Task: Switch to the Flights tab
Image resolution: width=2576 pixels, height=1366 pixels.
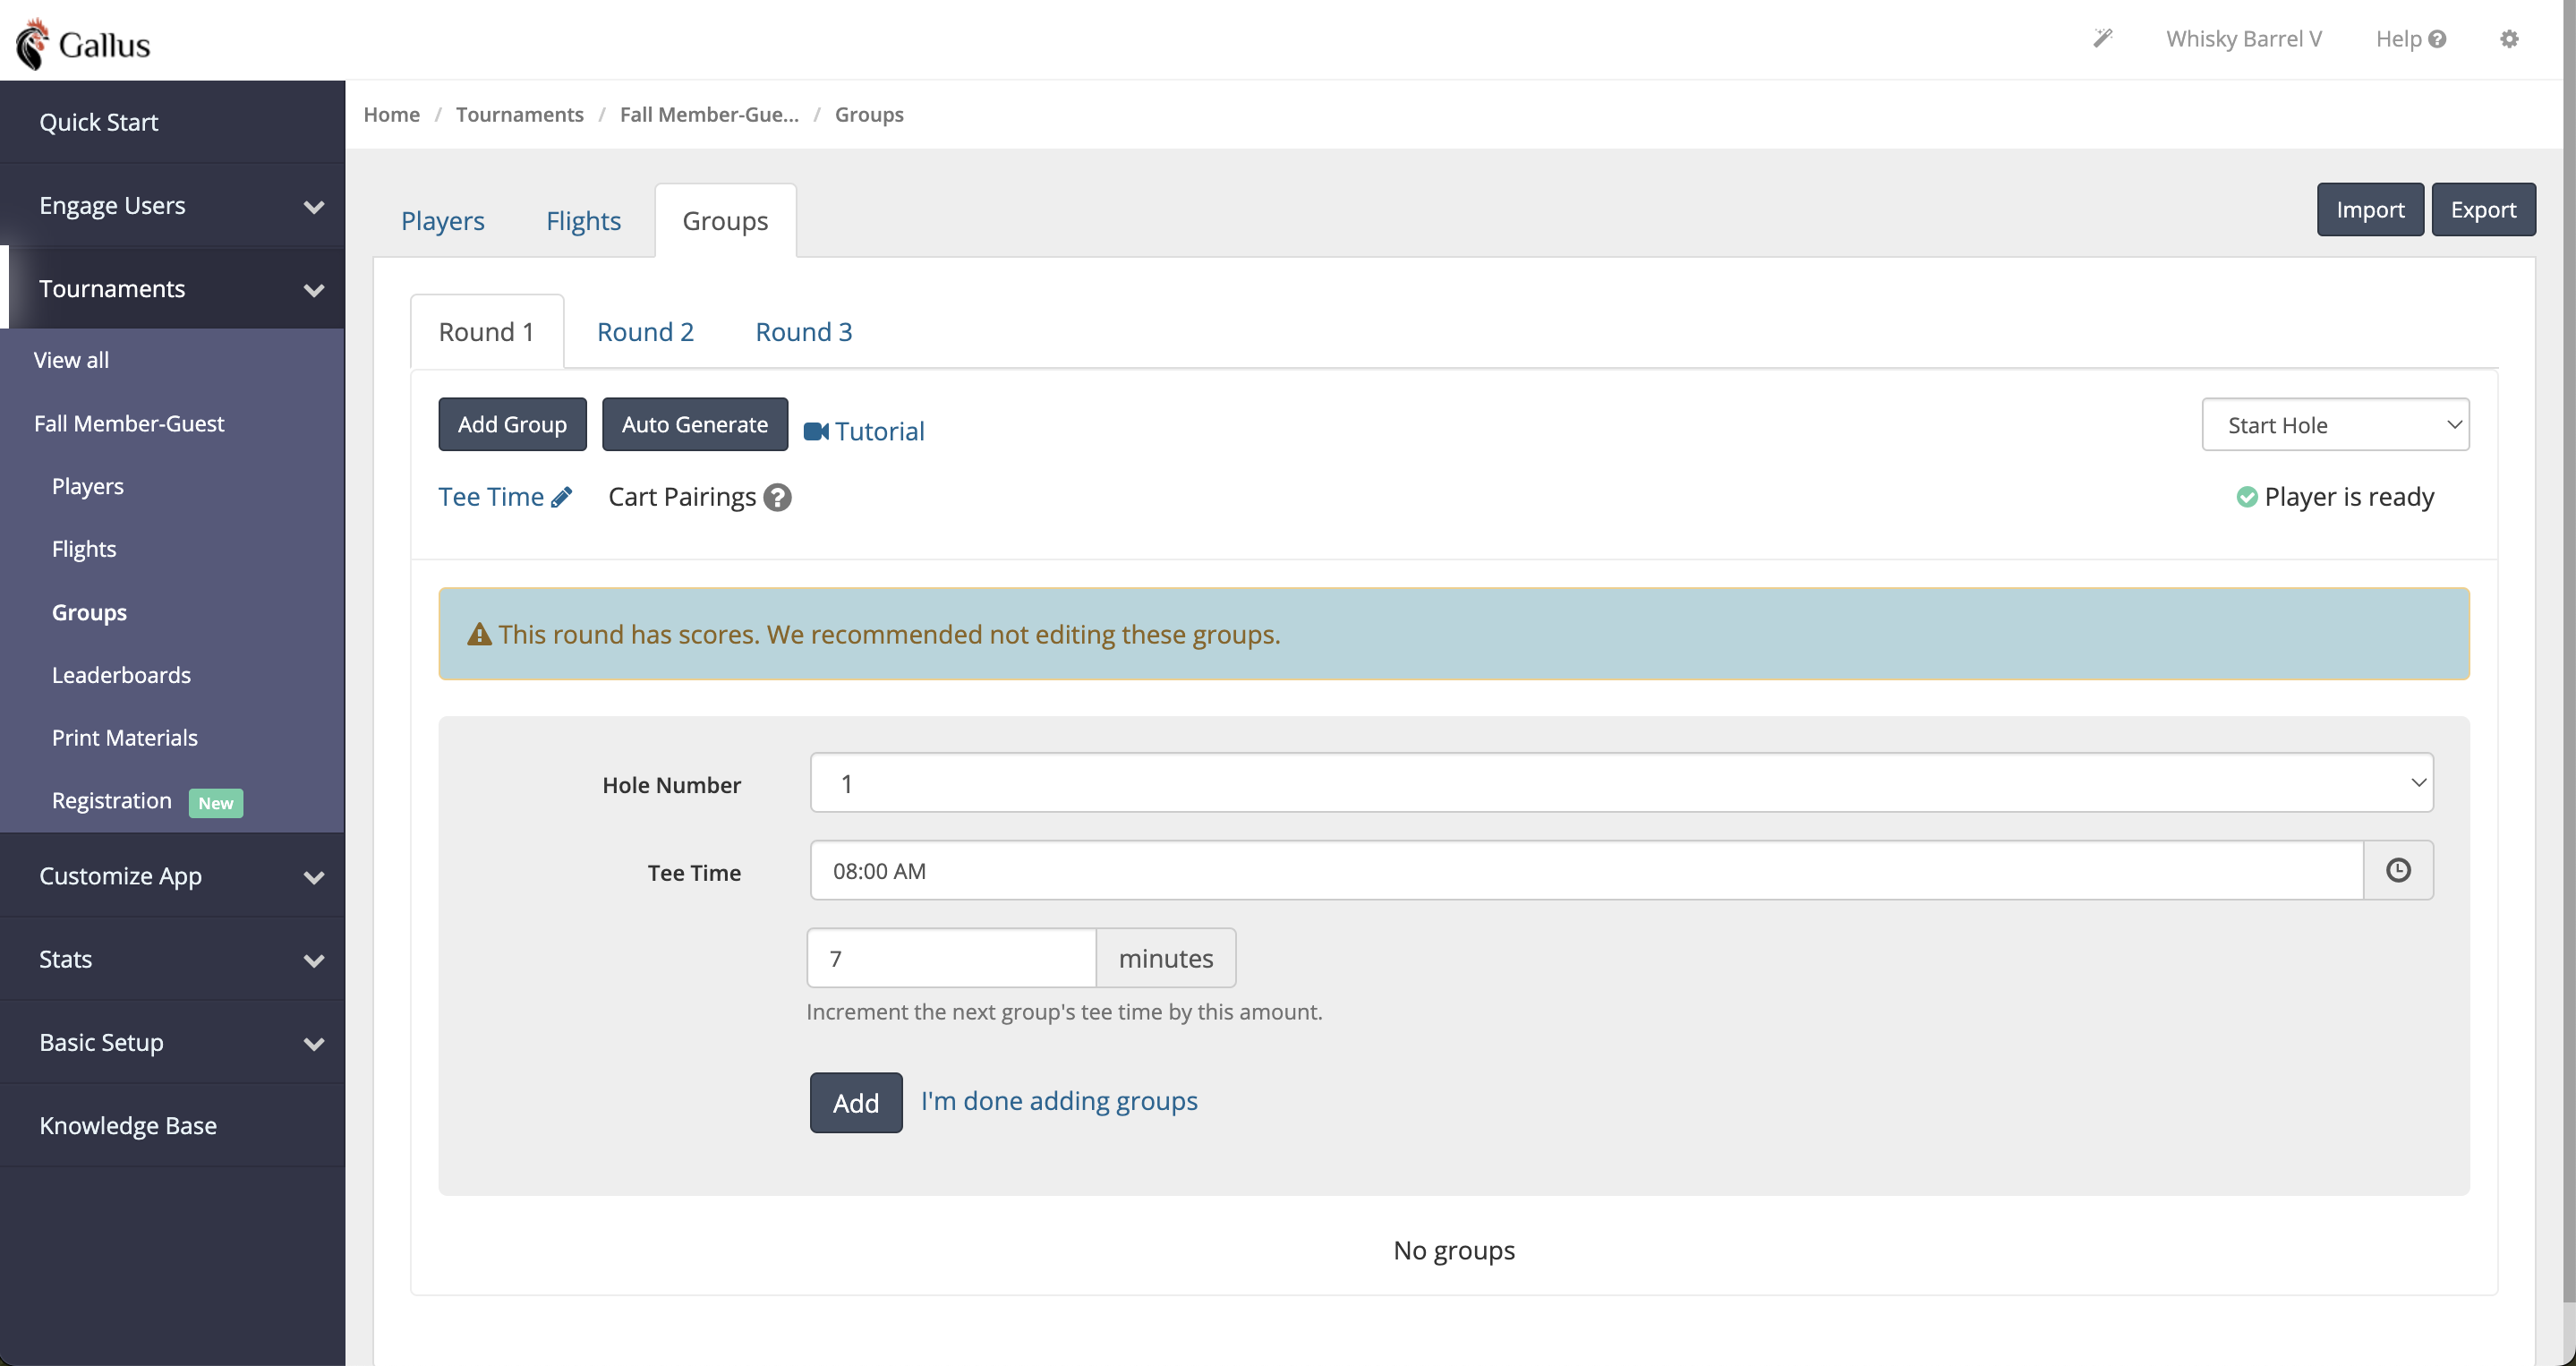Action: (583, 220)
